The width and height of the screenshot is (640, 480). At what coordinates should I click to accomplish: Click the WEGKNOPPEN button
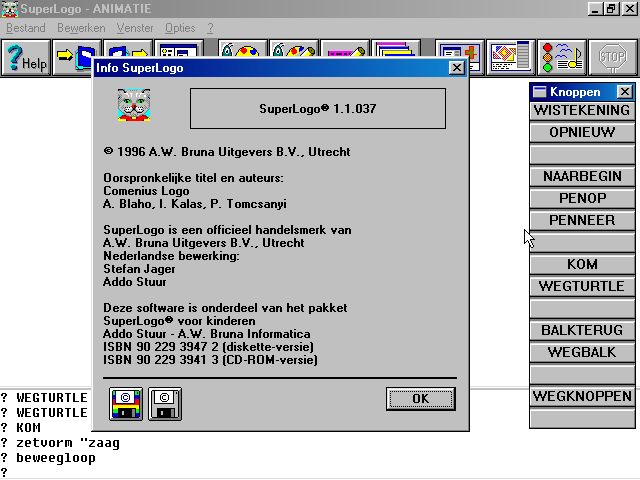pos(582,397)
